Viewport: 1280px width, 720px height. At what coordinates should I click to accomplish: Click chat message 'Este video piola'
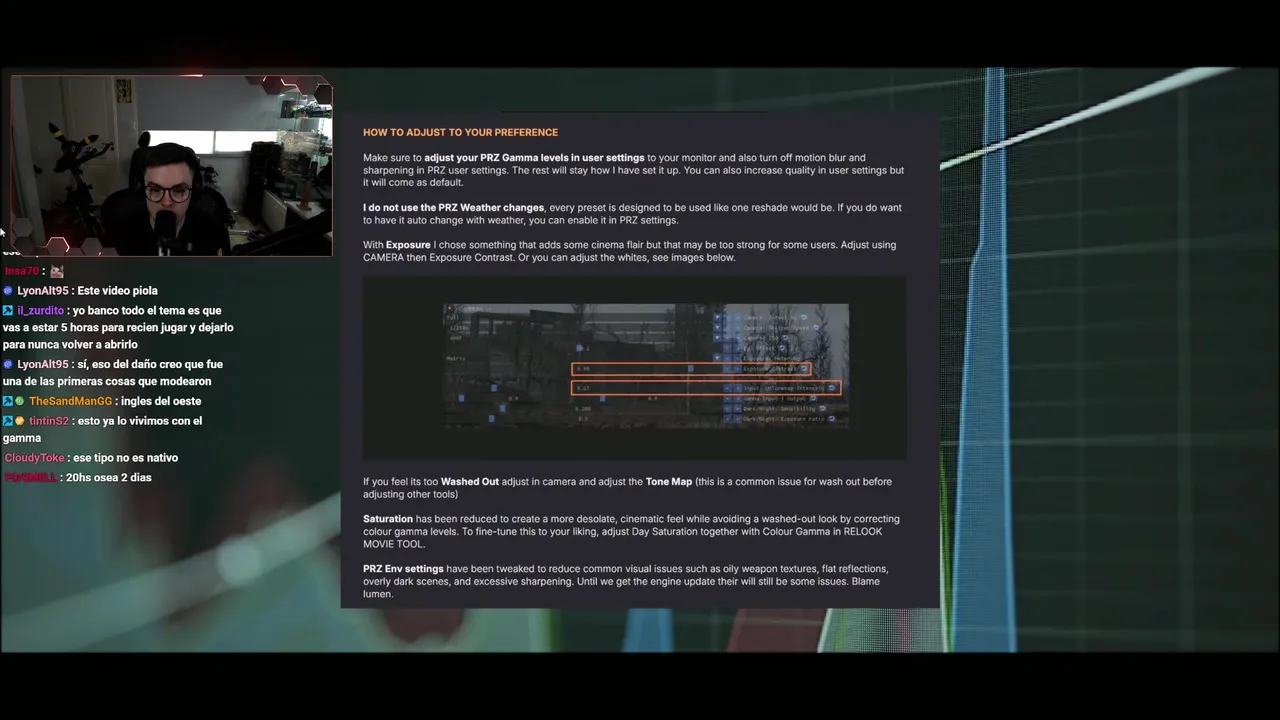coord(118,291)
